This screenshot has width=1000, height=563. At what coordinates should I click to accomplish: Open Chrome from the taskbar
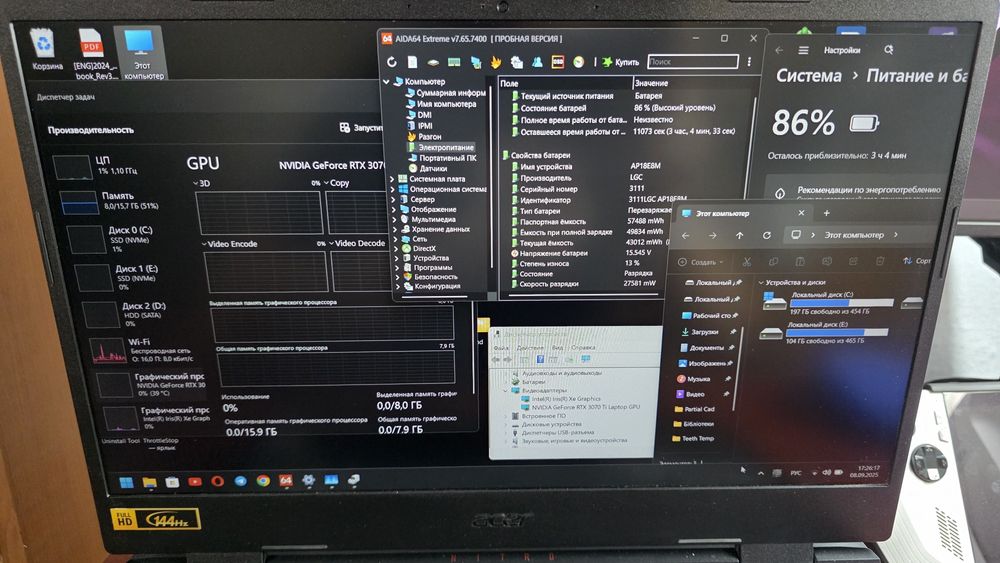(x=263, y=481)
